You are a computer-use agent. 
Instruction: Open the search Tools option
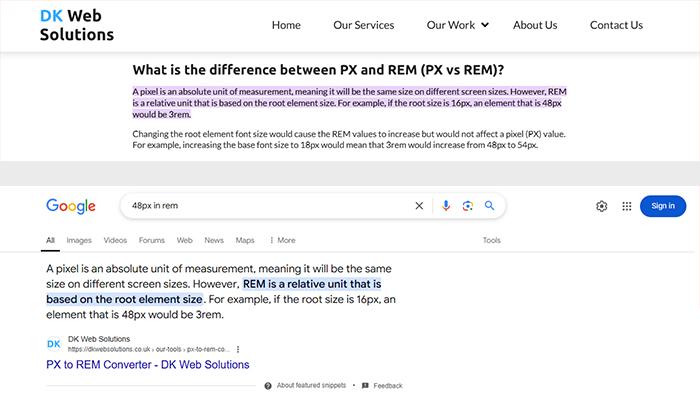[492, 240]
